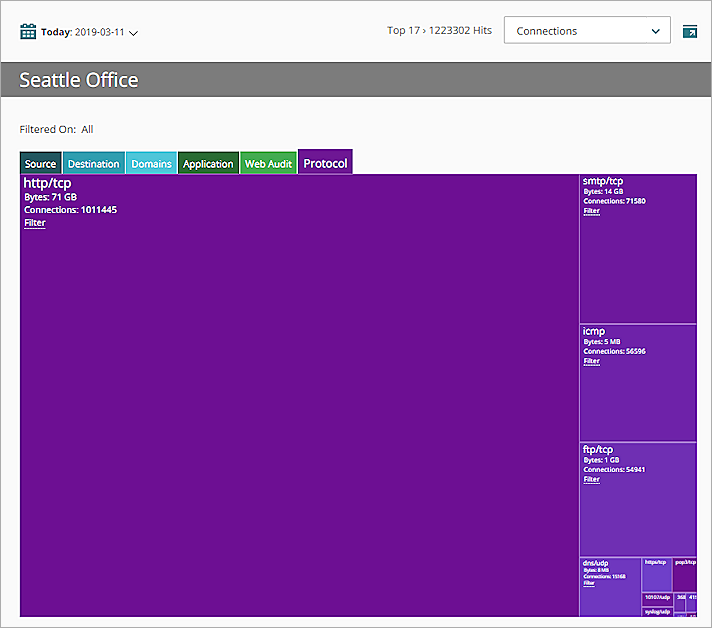Open the Domains tab
Image resolution: width=712 pixels, height=628 pixels.
pyautogui.click(x=152, y=164)
